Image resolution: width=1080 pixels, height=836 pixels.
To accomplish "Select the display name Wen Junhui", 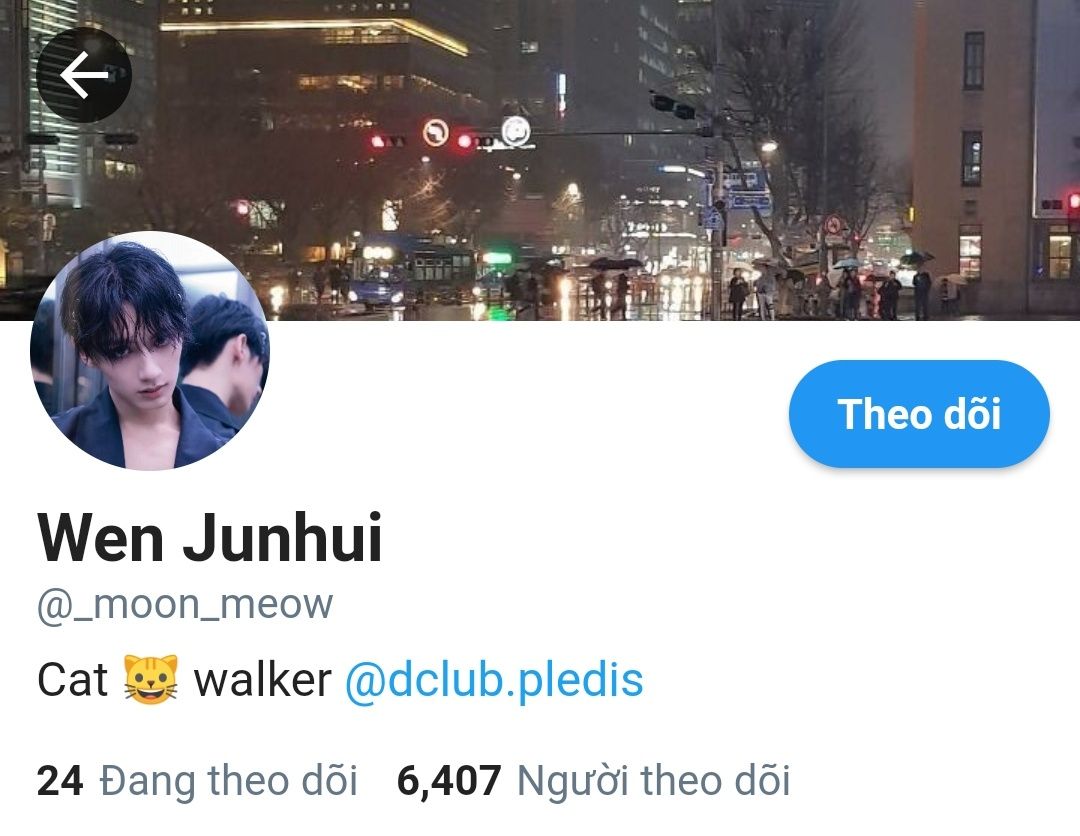I will [x=209, y=538].
